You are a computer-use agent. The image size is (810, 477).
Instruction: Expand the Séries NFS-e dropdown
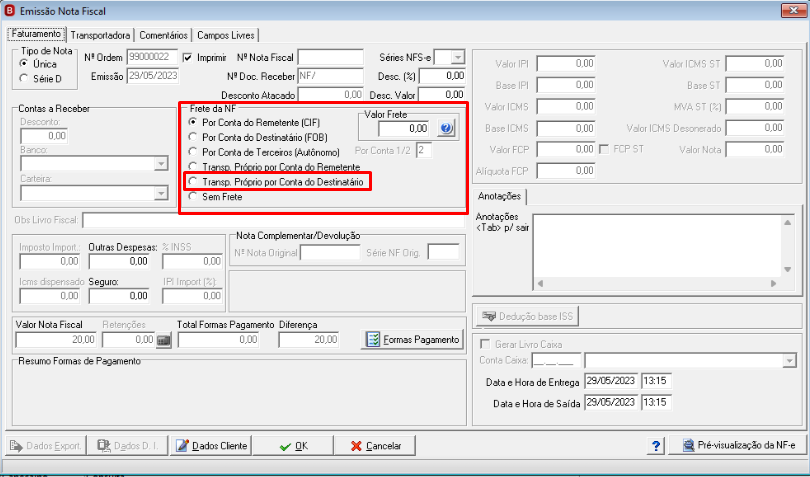pos(458,57)
